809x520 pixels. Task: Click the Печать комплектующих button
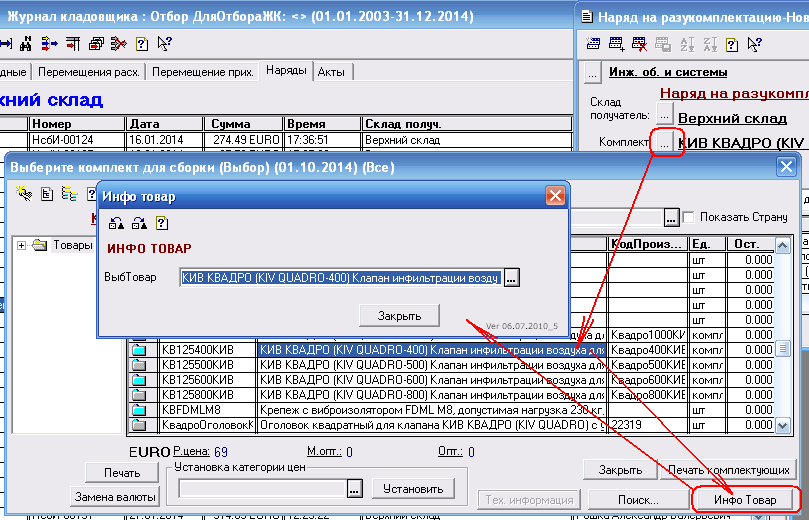[x=729, y=470]
